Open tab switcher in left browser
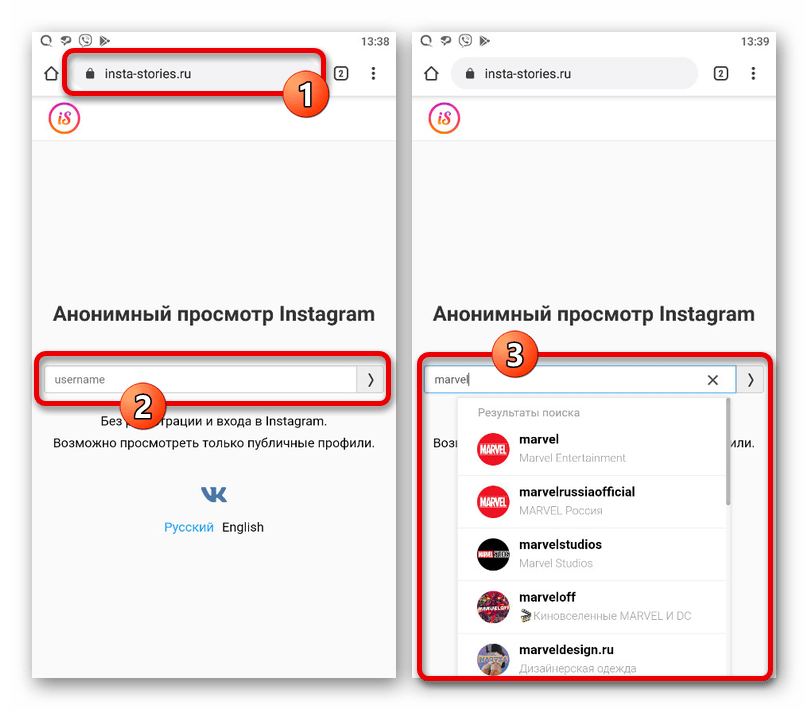The height and width of the screenshot is (710, 808). click(341, 74)
